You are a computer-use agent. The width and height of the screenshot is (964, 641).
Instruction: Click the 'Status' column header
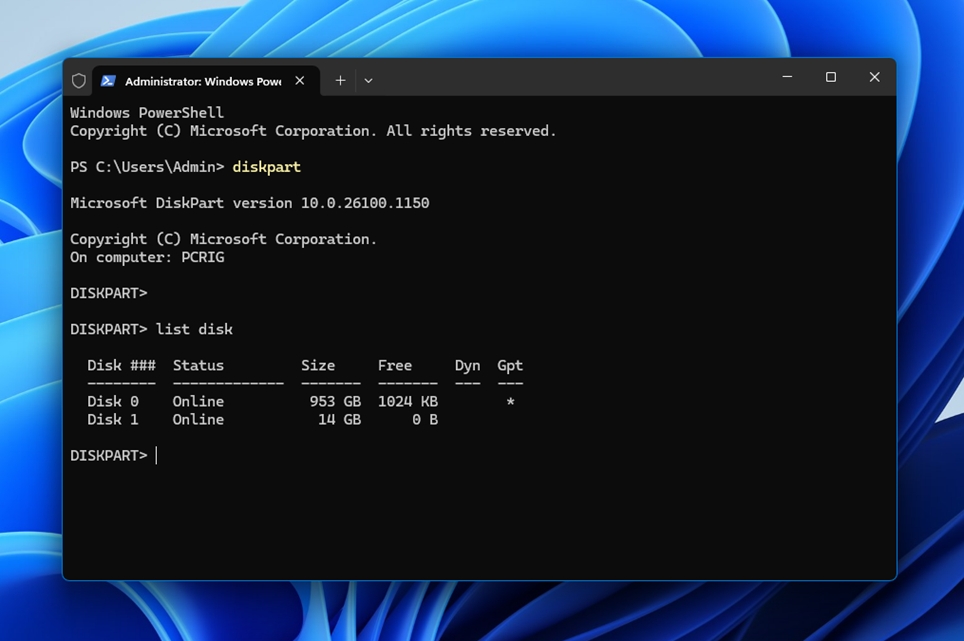click(x=198, y=366)
